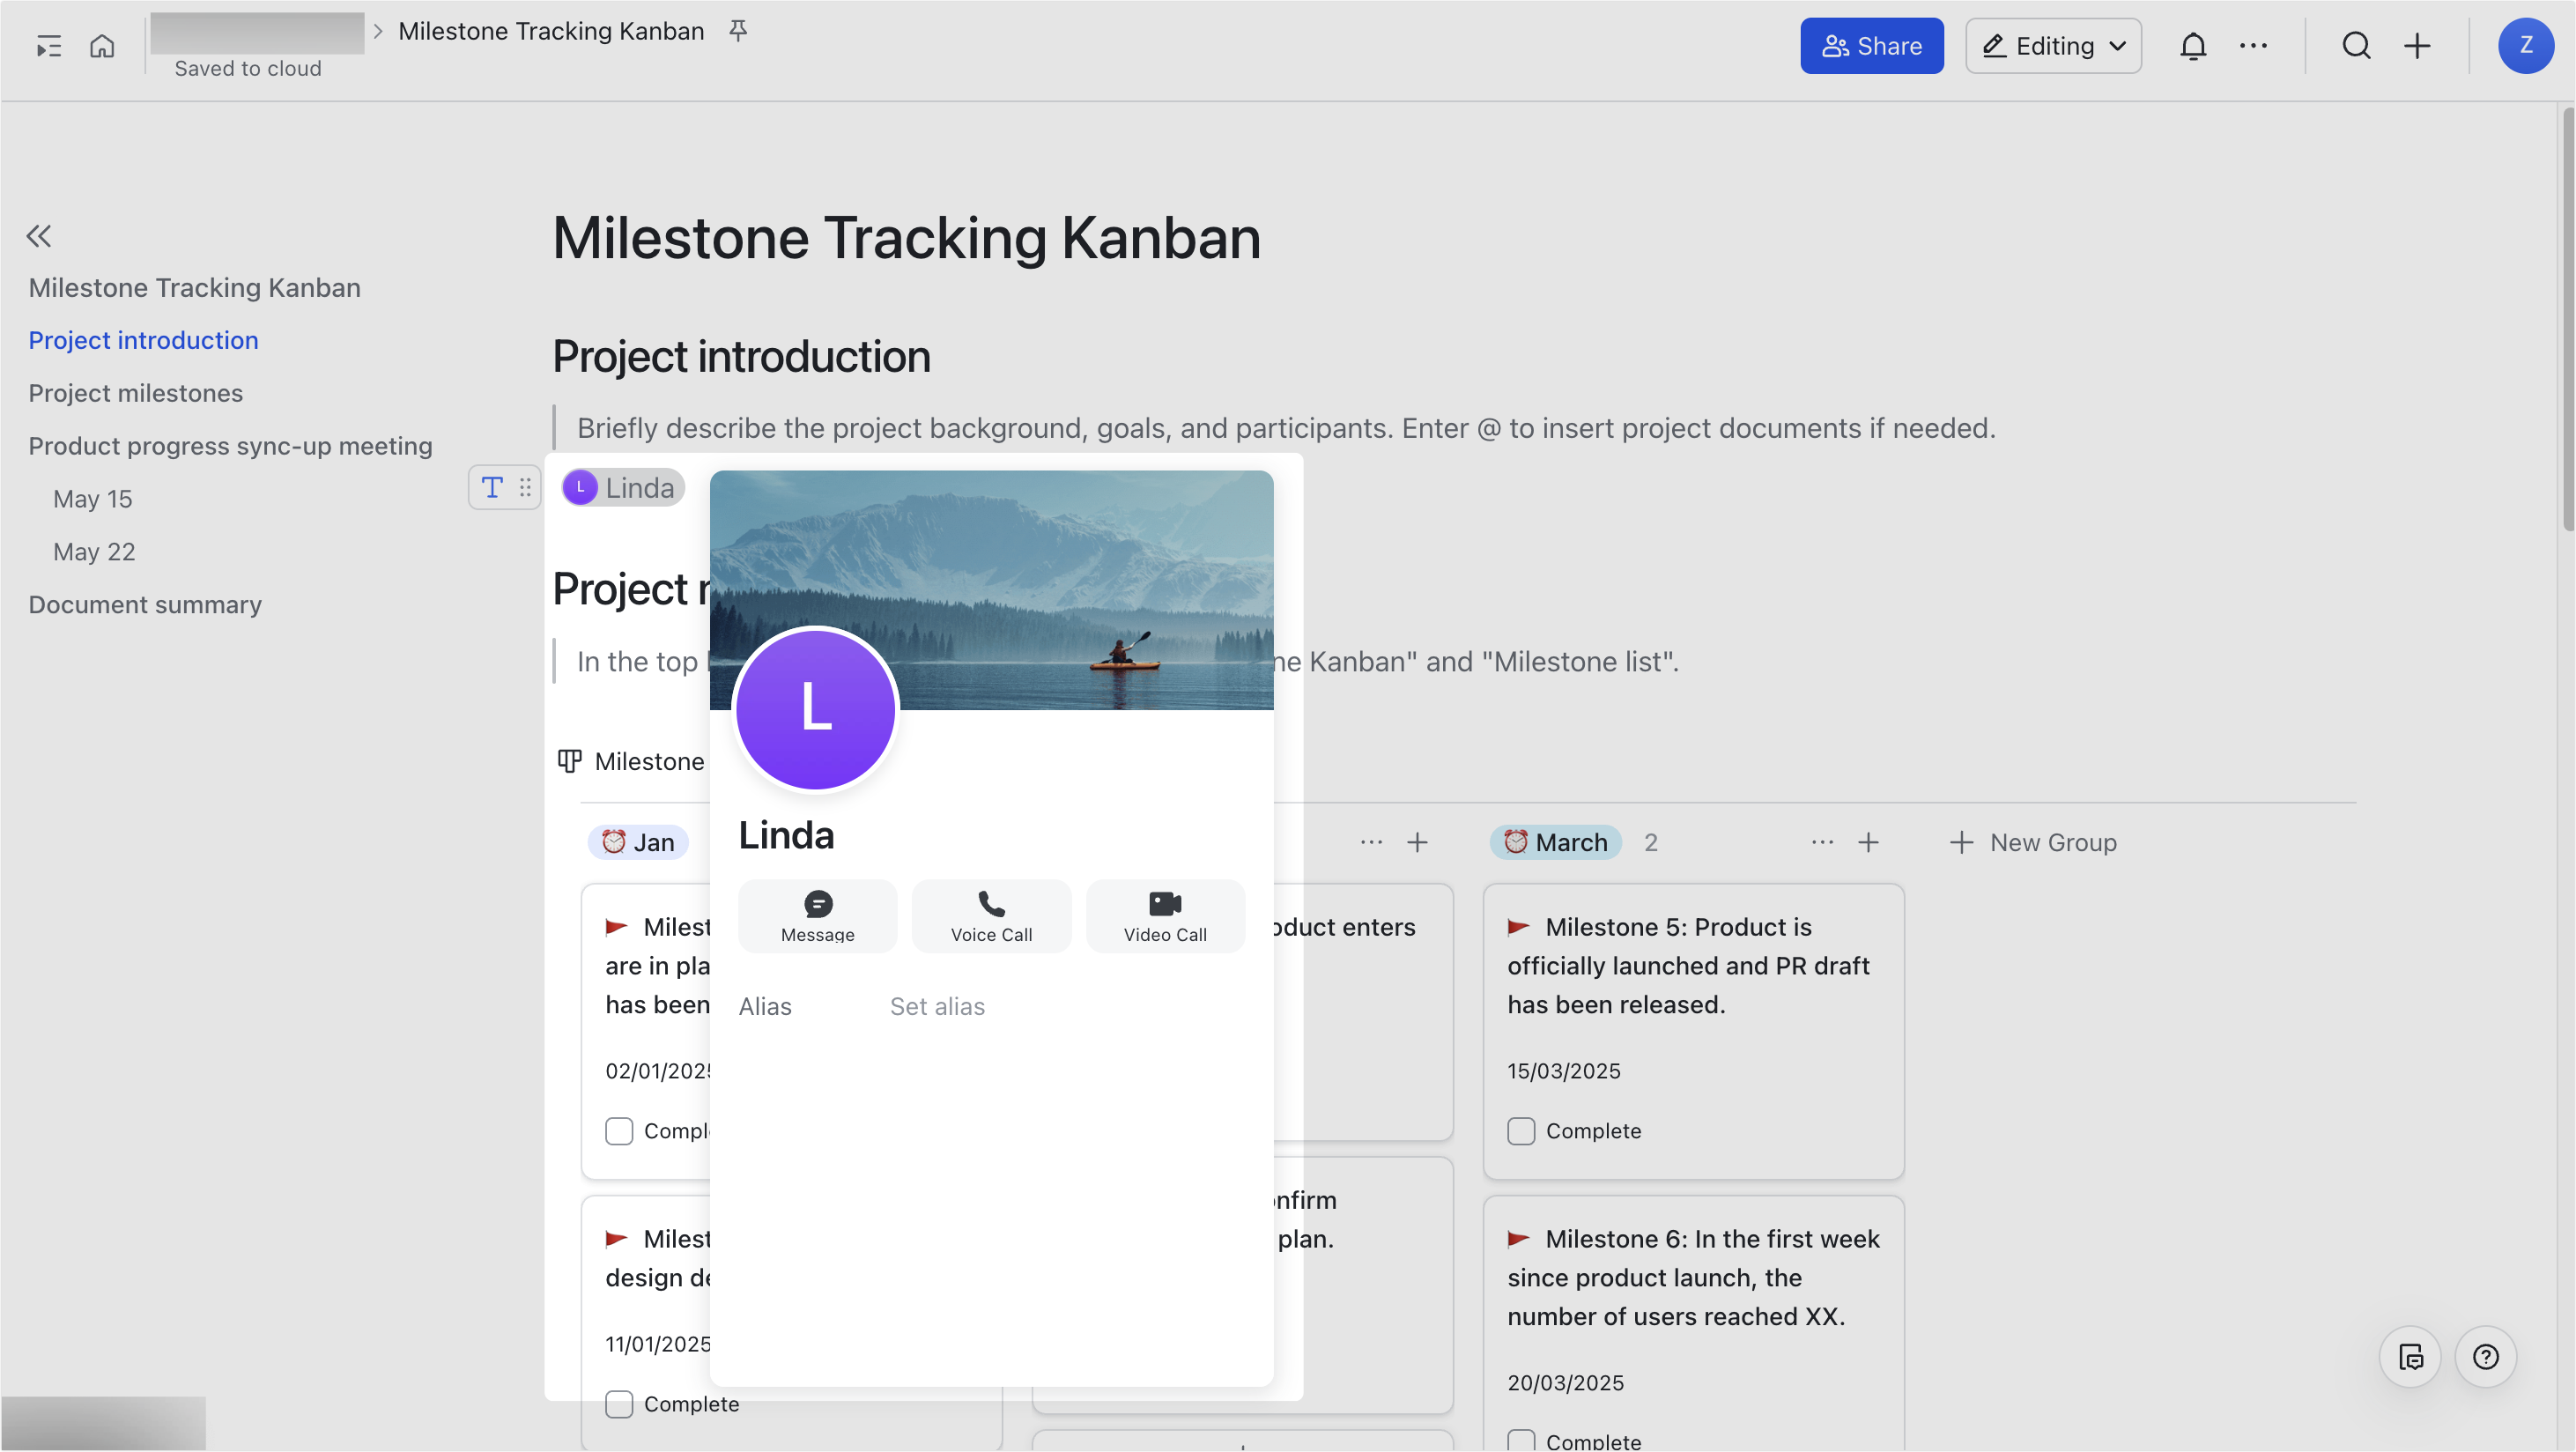Jump to May 15 in outline
The width and height of the screenshot is (2576, 1452).
tap(92, 499)
